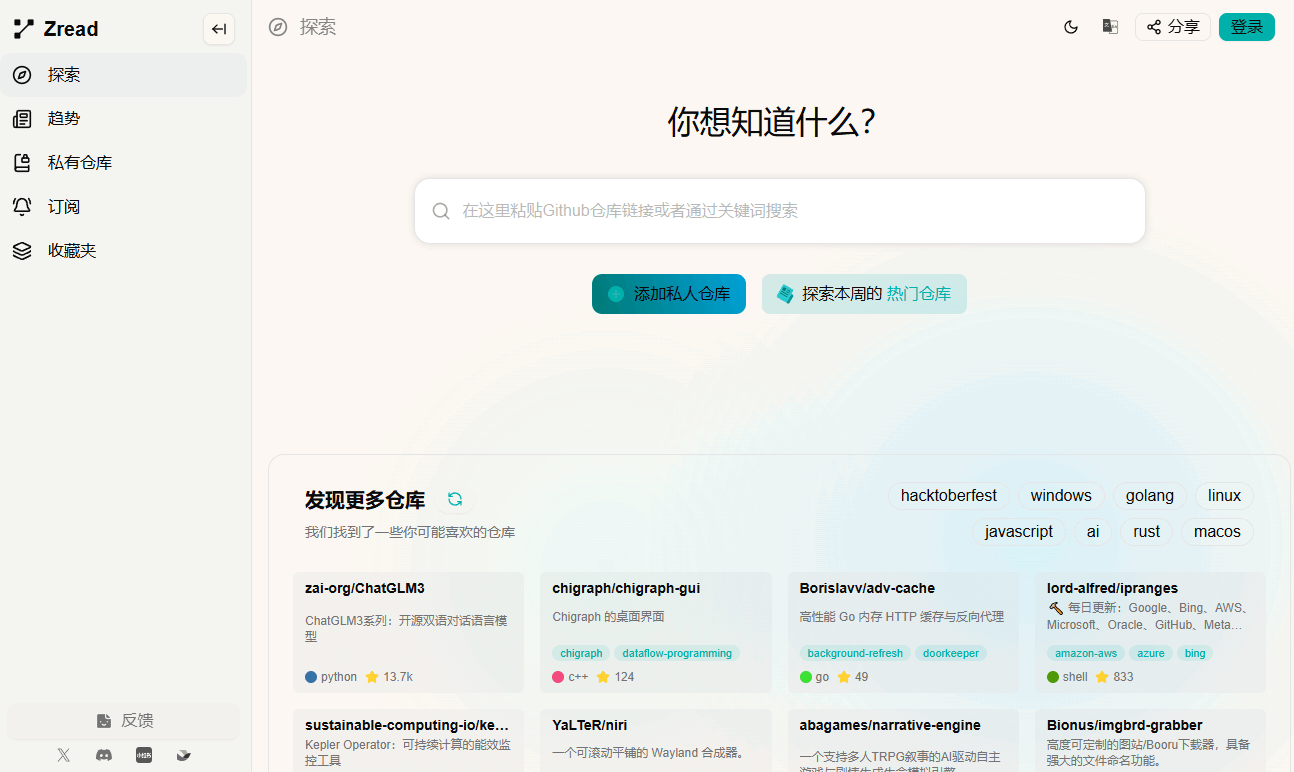Send feedback via the 反馈 button
This screenshot has height=772, width=1294.
click(x=124, y=721)
